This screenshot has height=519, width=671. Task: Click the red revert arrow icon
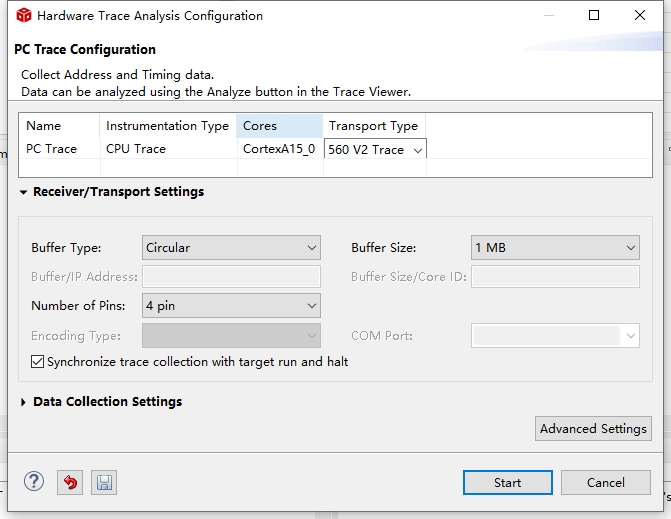pyautogui.click(x=69, y=483)
